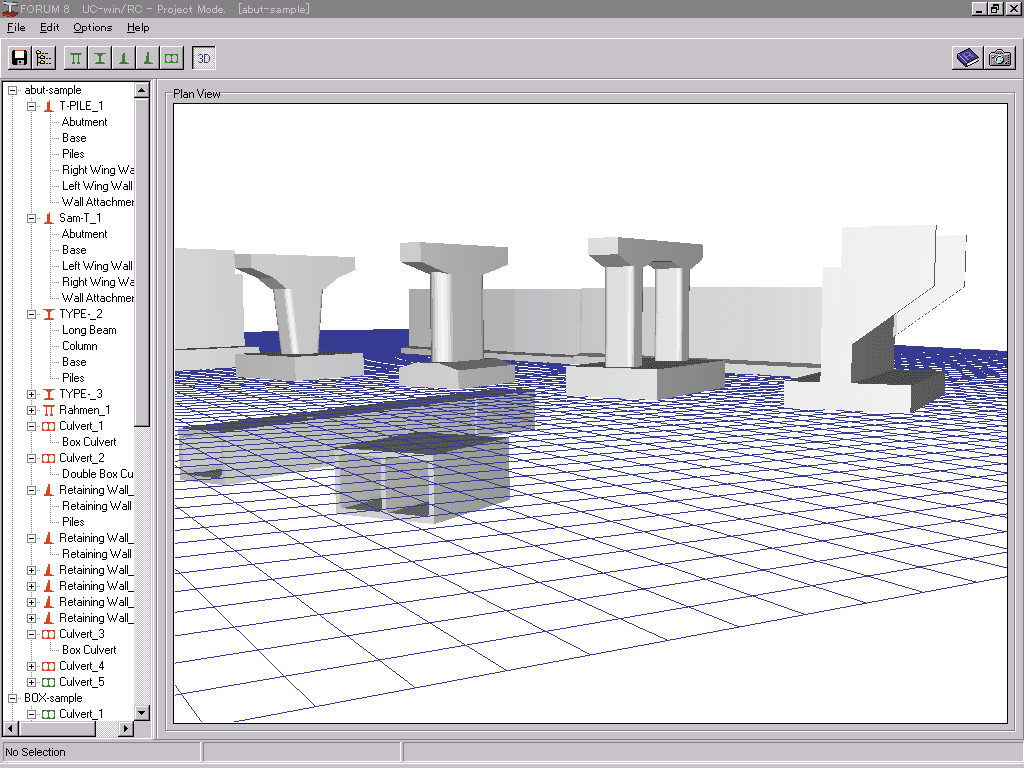Screen dimensions: 1024x768
Task: Toggle the 3D view button
Action: click(204, 59)
